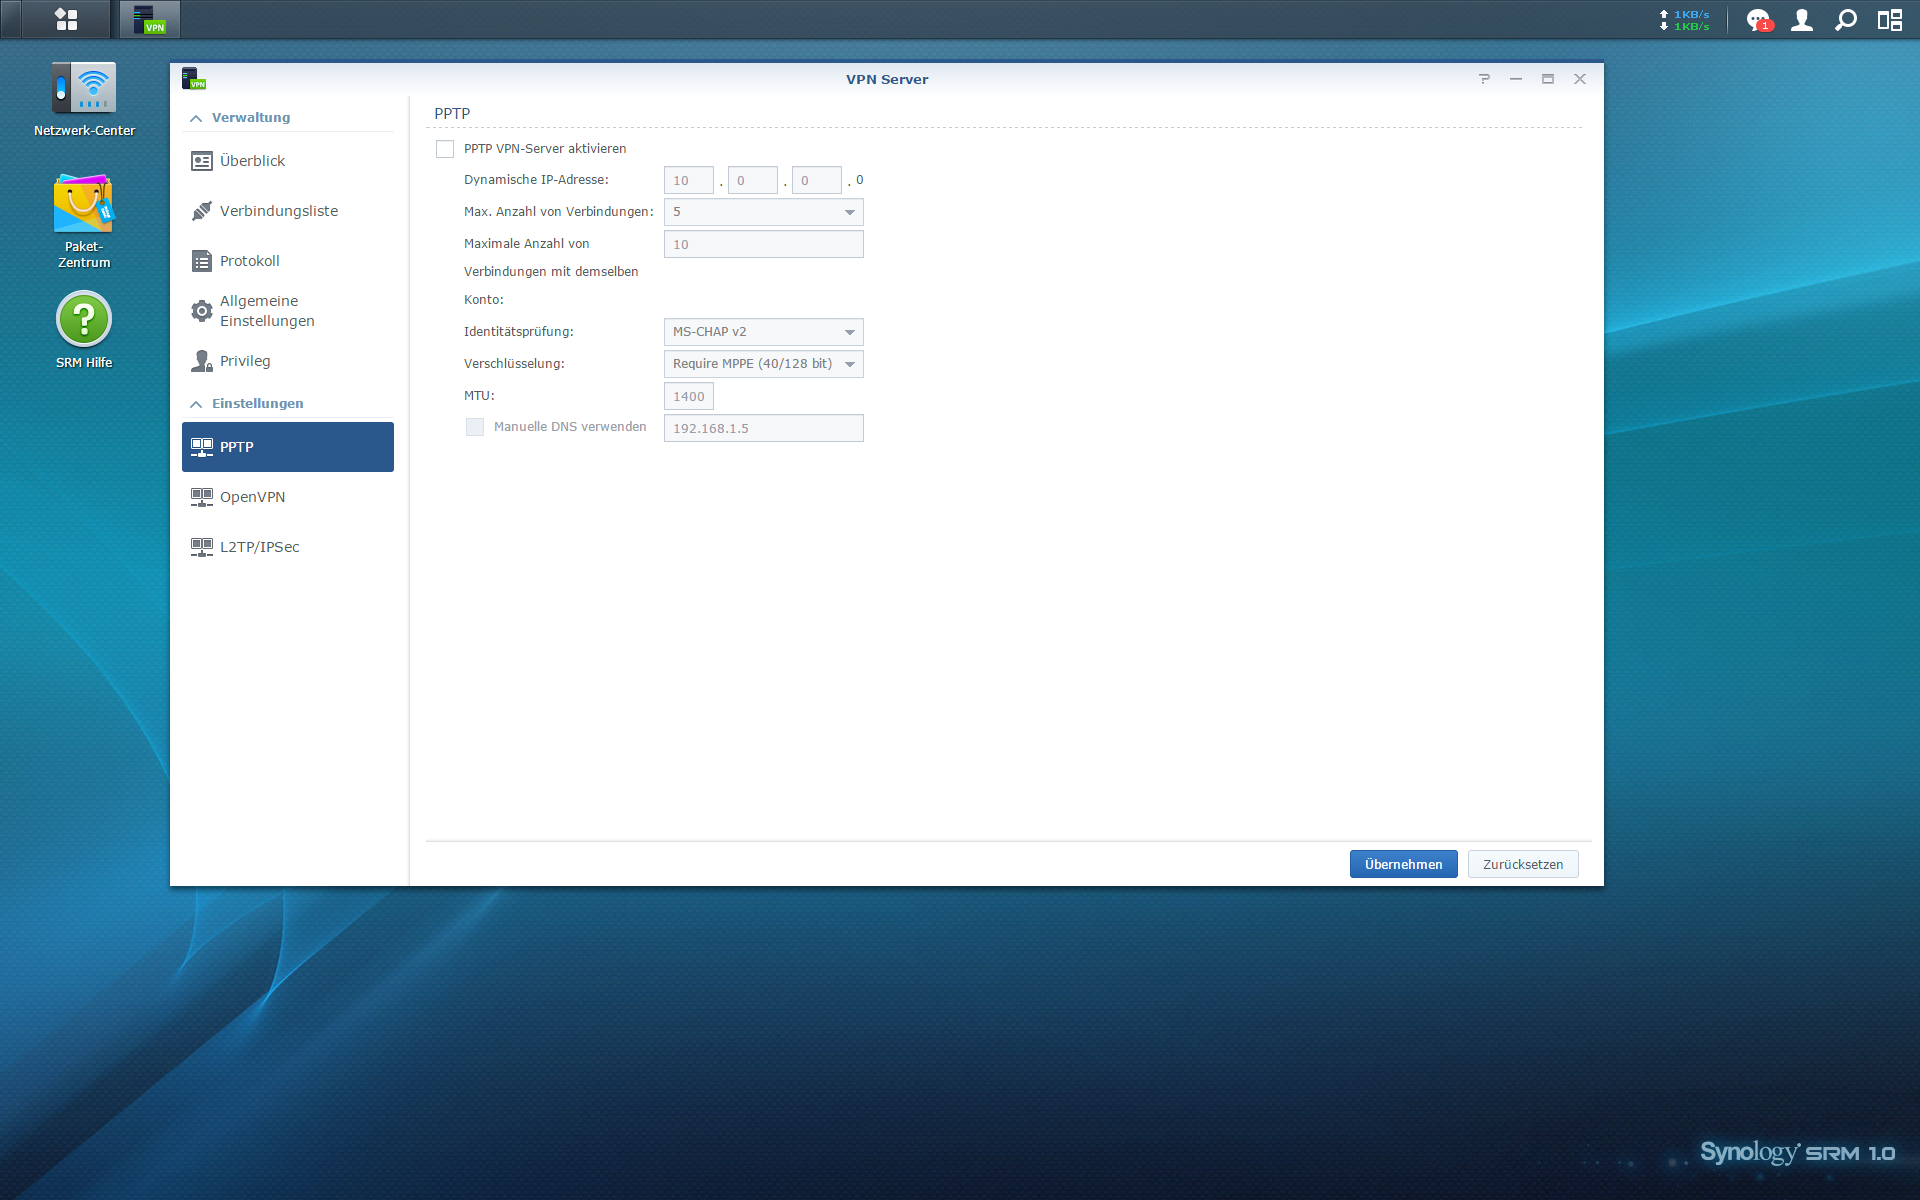Click the Zurücksetzen button
Screen dimensions: 1920x1200
point(1522,864)
